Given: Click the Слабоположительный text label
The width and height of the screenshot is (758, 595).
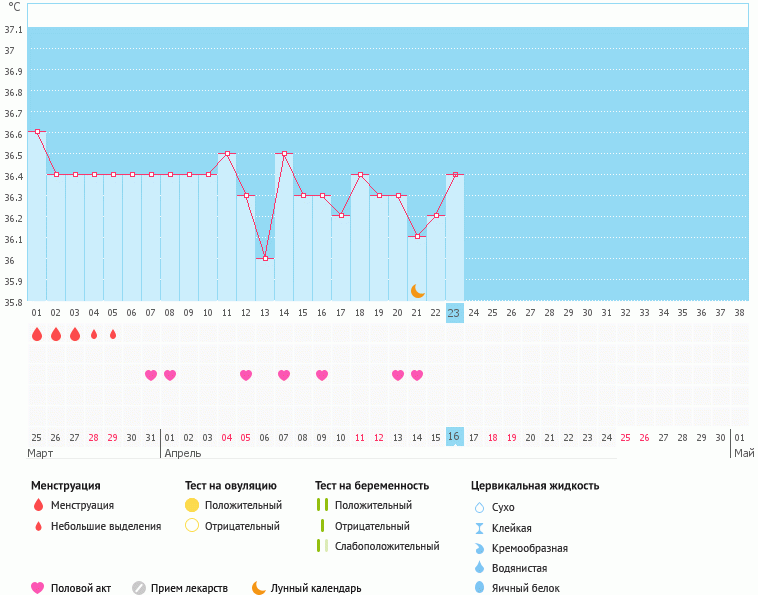Looking at the screenshot, I should (387, 546).
